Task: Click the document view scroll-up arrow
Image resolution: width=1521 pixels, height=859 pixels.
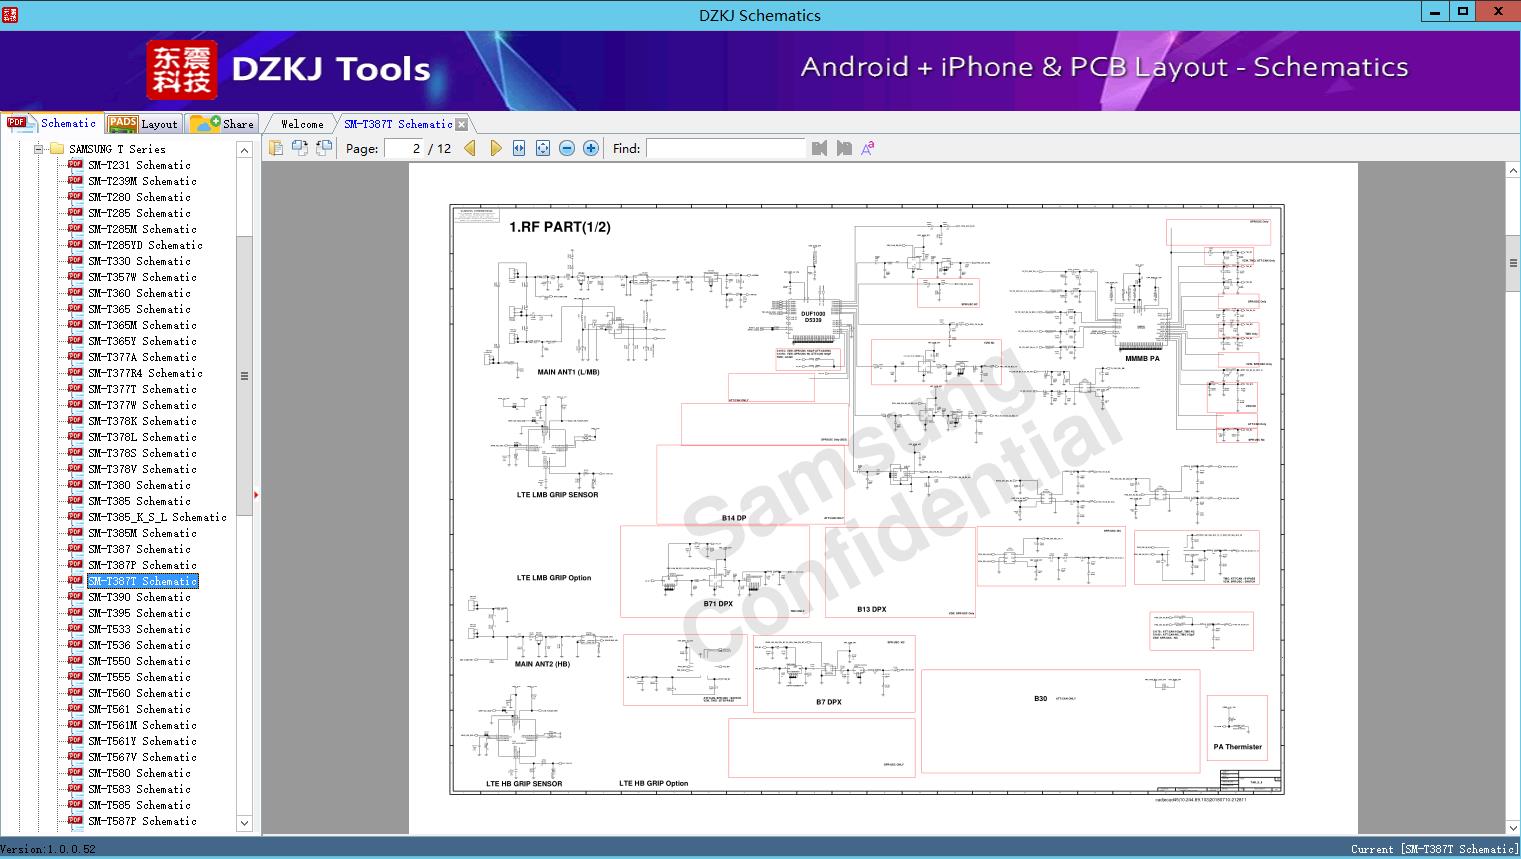Action: pyautogui.click(x=1512, y=171)
